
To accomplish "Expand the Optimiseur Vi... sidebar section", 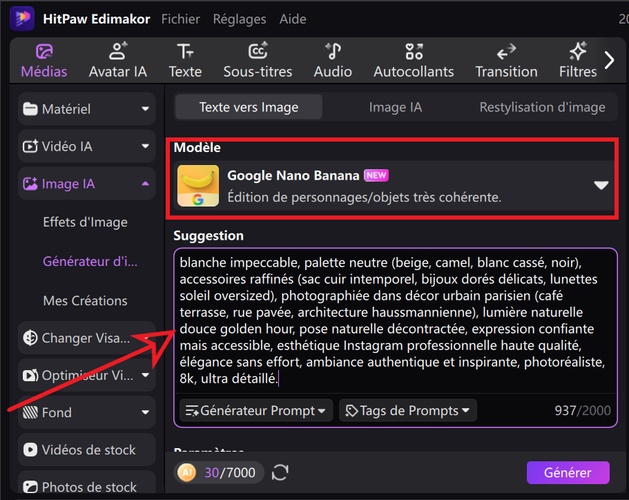I will point(87,375).
